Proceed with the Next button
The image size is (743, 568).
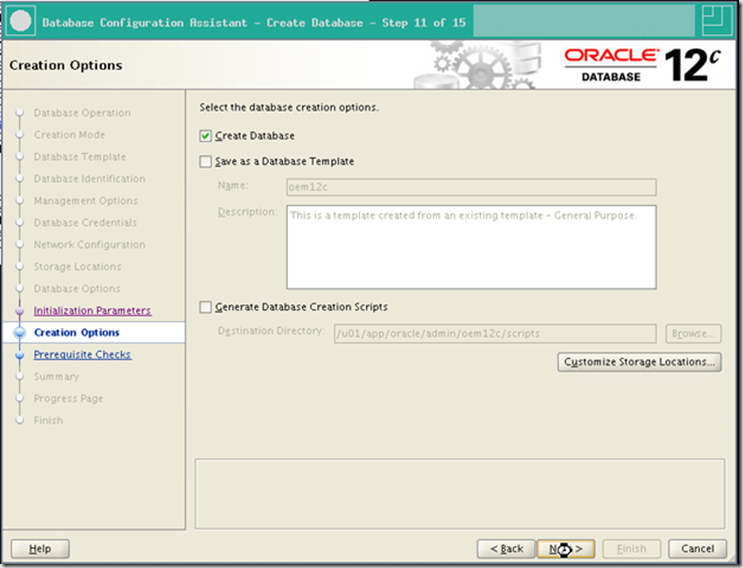click(566, 549)
